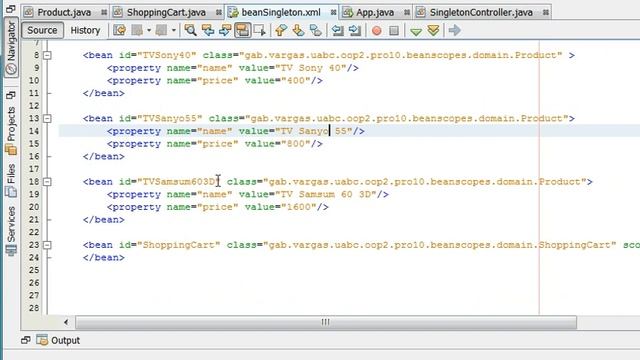Close the ShoppingCart.java tab
This screenshot has width=640, height=360.
point(218,13)
